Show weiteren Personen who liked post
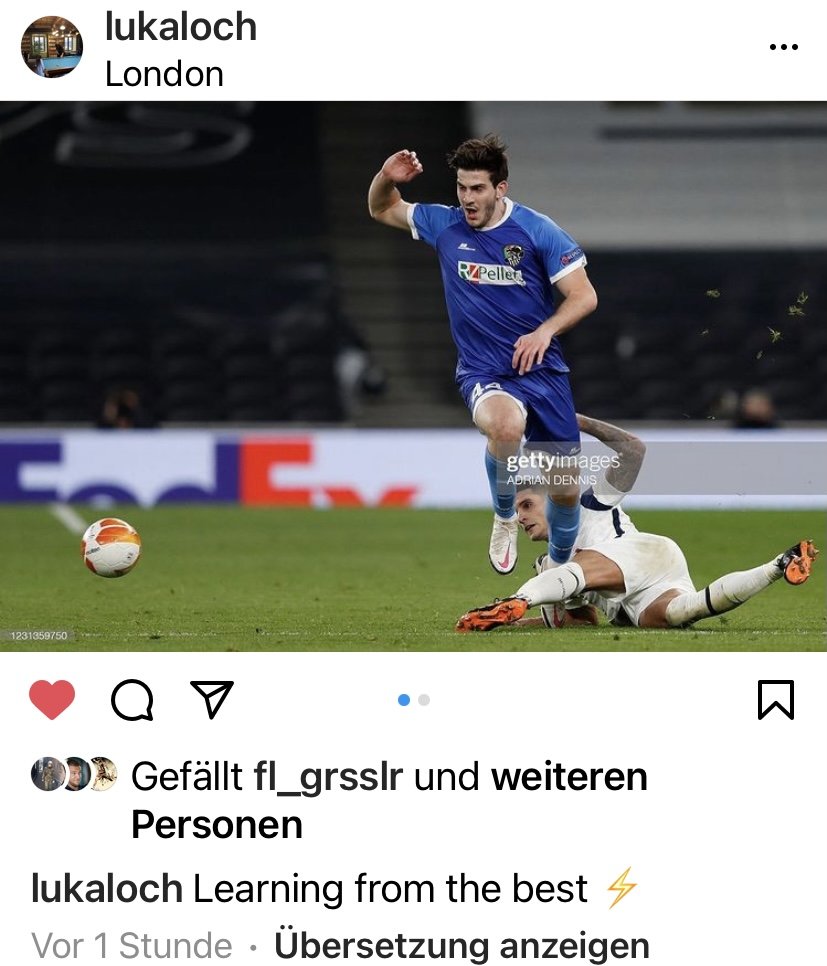This screenshot has height=966, width=827. pos(389,800)
